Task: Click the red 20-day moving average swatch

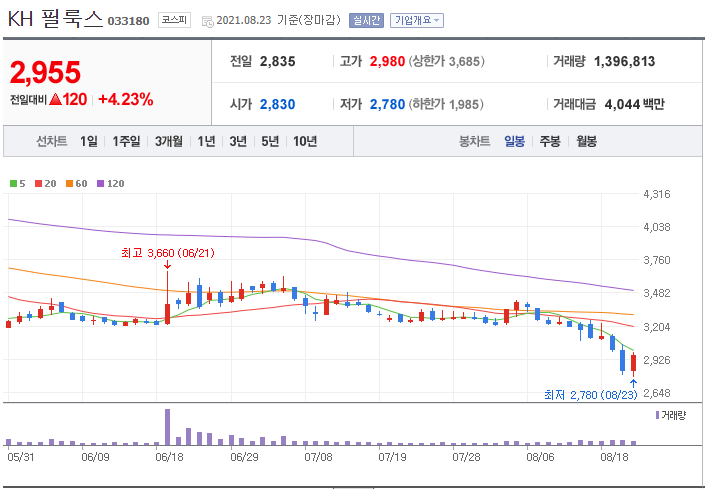Action: click(x=38, y=183)
